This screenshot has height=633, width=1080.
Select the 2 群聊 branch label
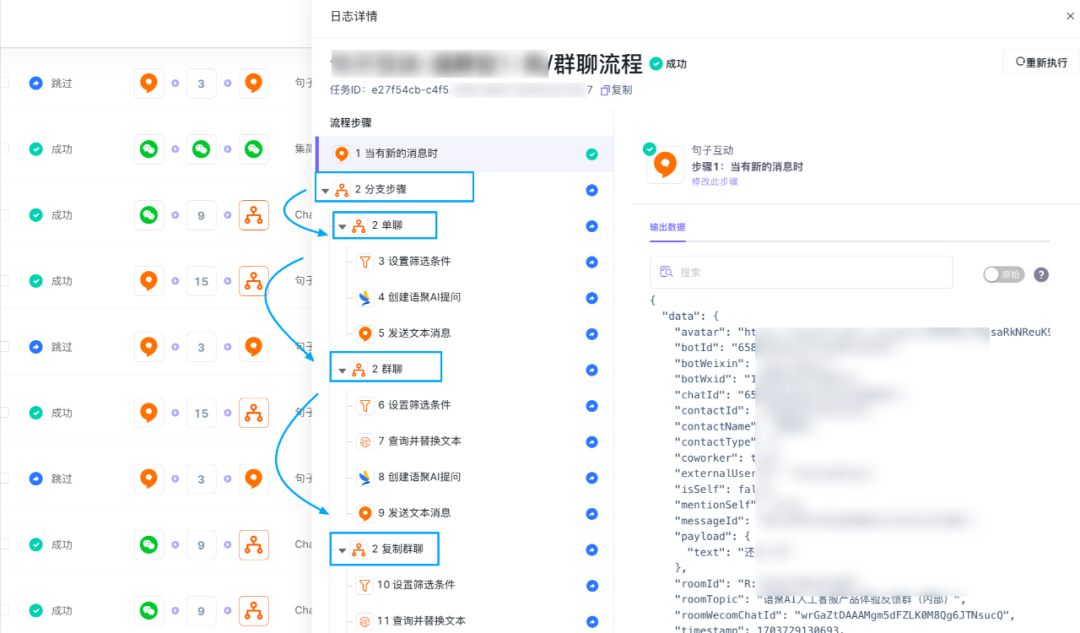(x=387, y=370)
